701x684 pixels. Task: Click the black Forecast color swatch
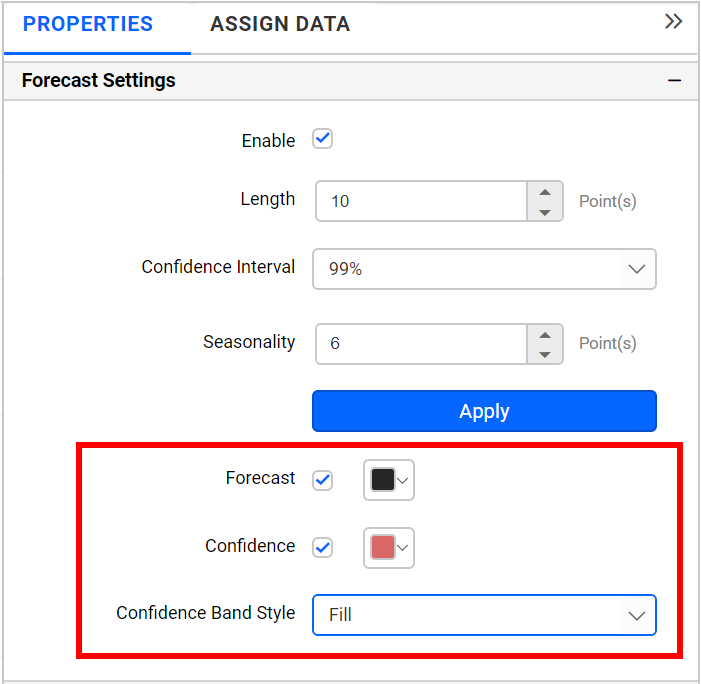pyautogui.click(x=382, y=480)
